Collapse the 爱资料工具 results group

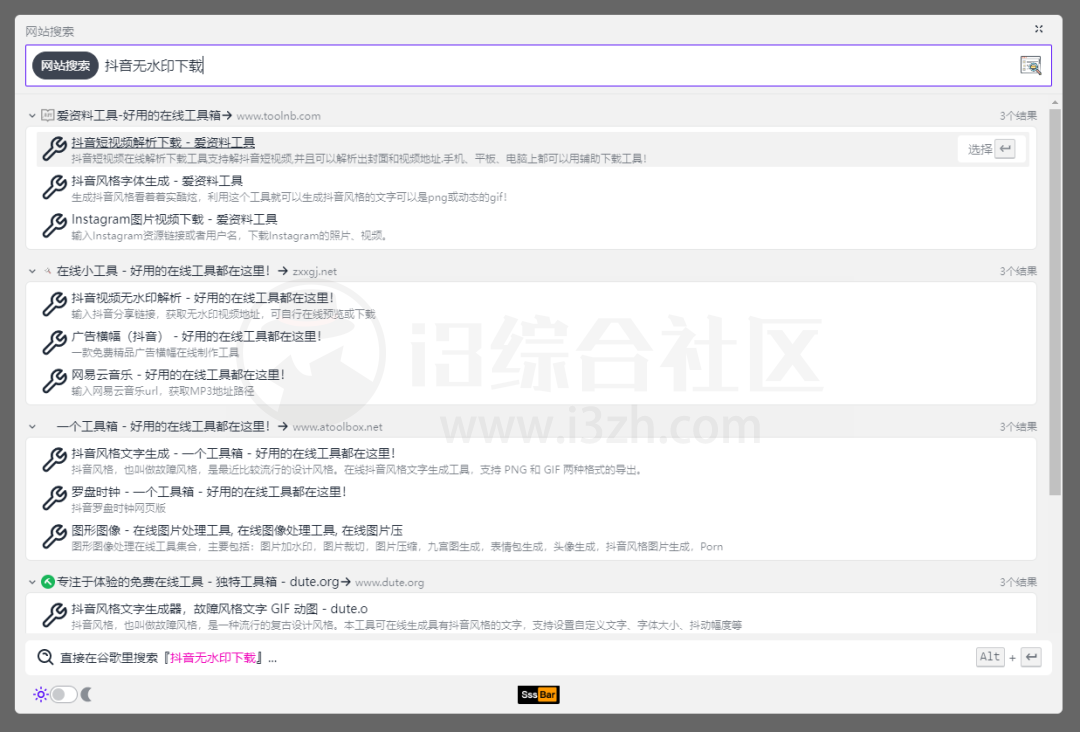[32, 116]
